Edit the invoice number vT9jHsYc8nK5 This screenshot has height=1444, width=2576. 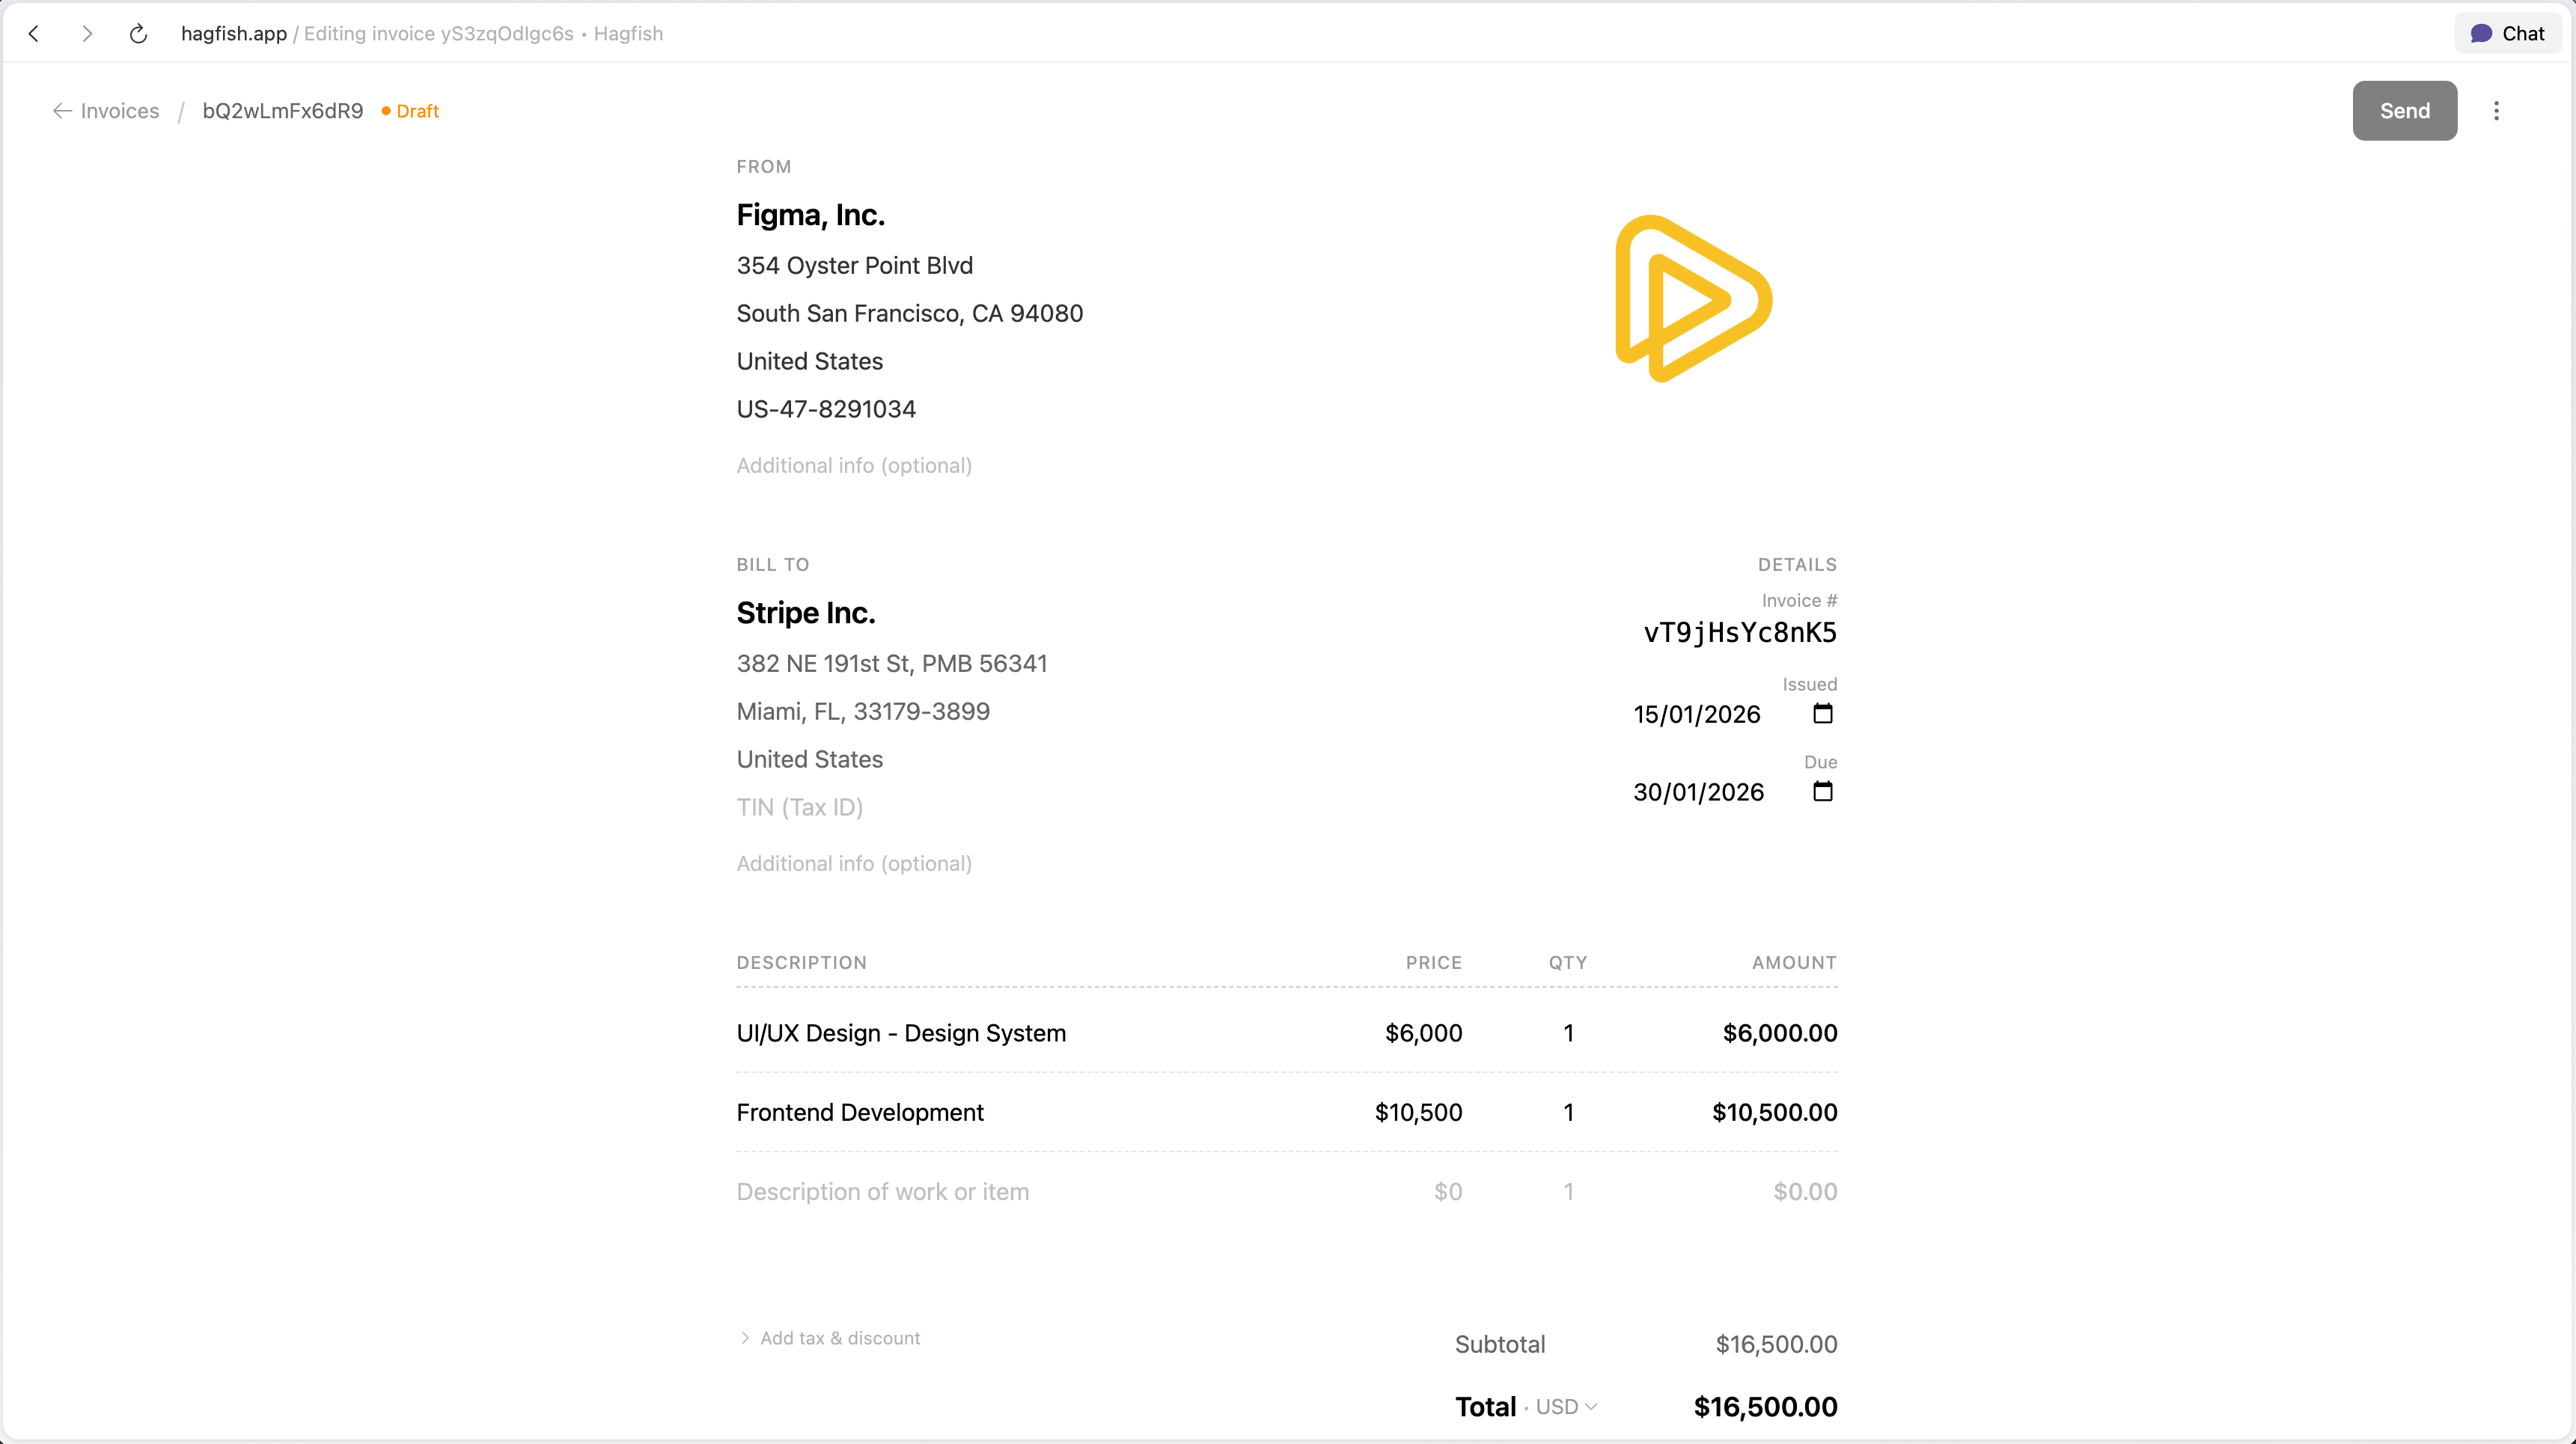[x=1740, y=632]
